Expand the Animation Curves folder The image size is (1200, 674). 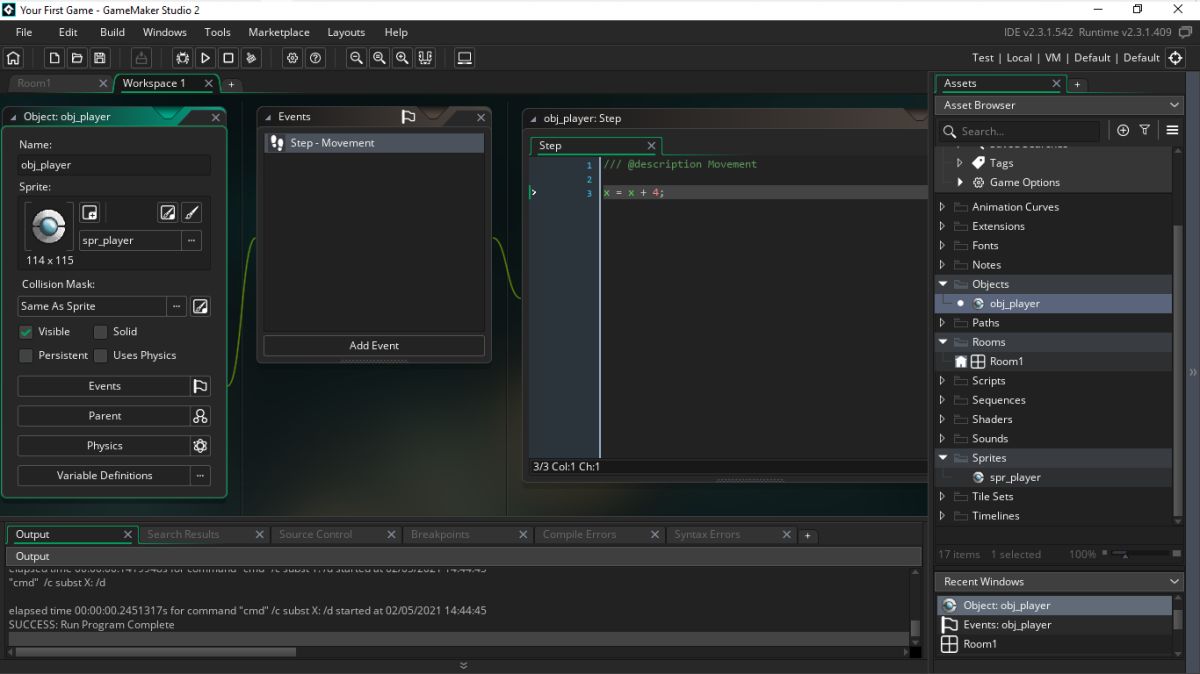[x=943, y=207]
